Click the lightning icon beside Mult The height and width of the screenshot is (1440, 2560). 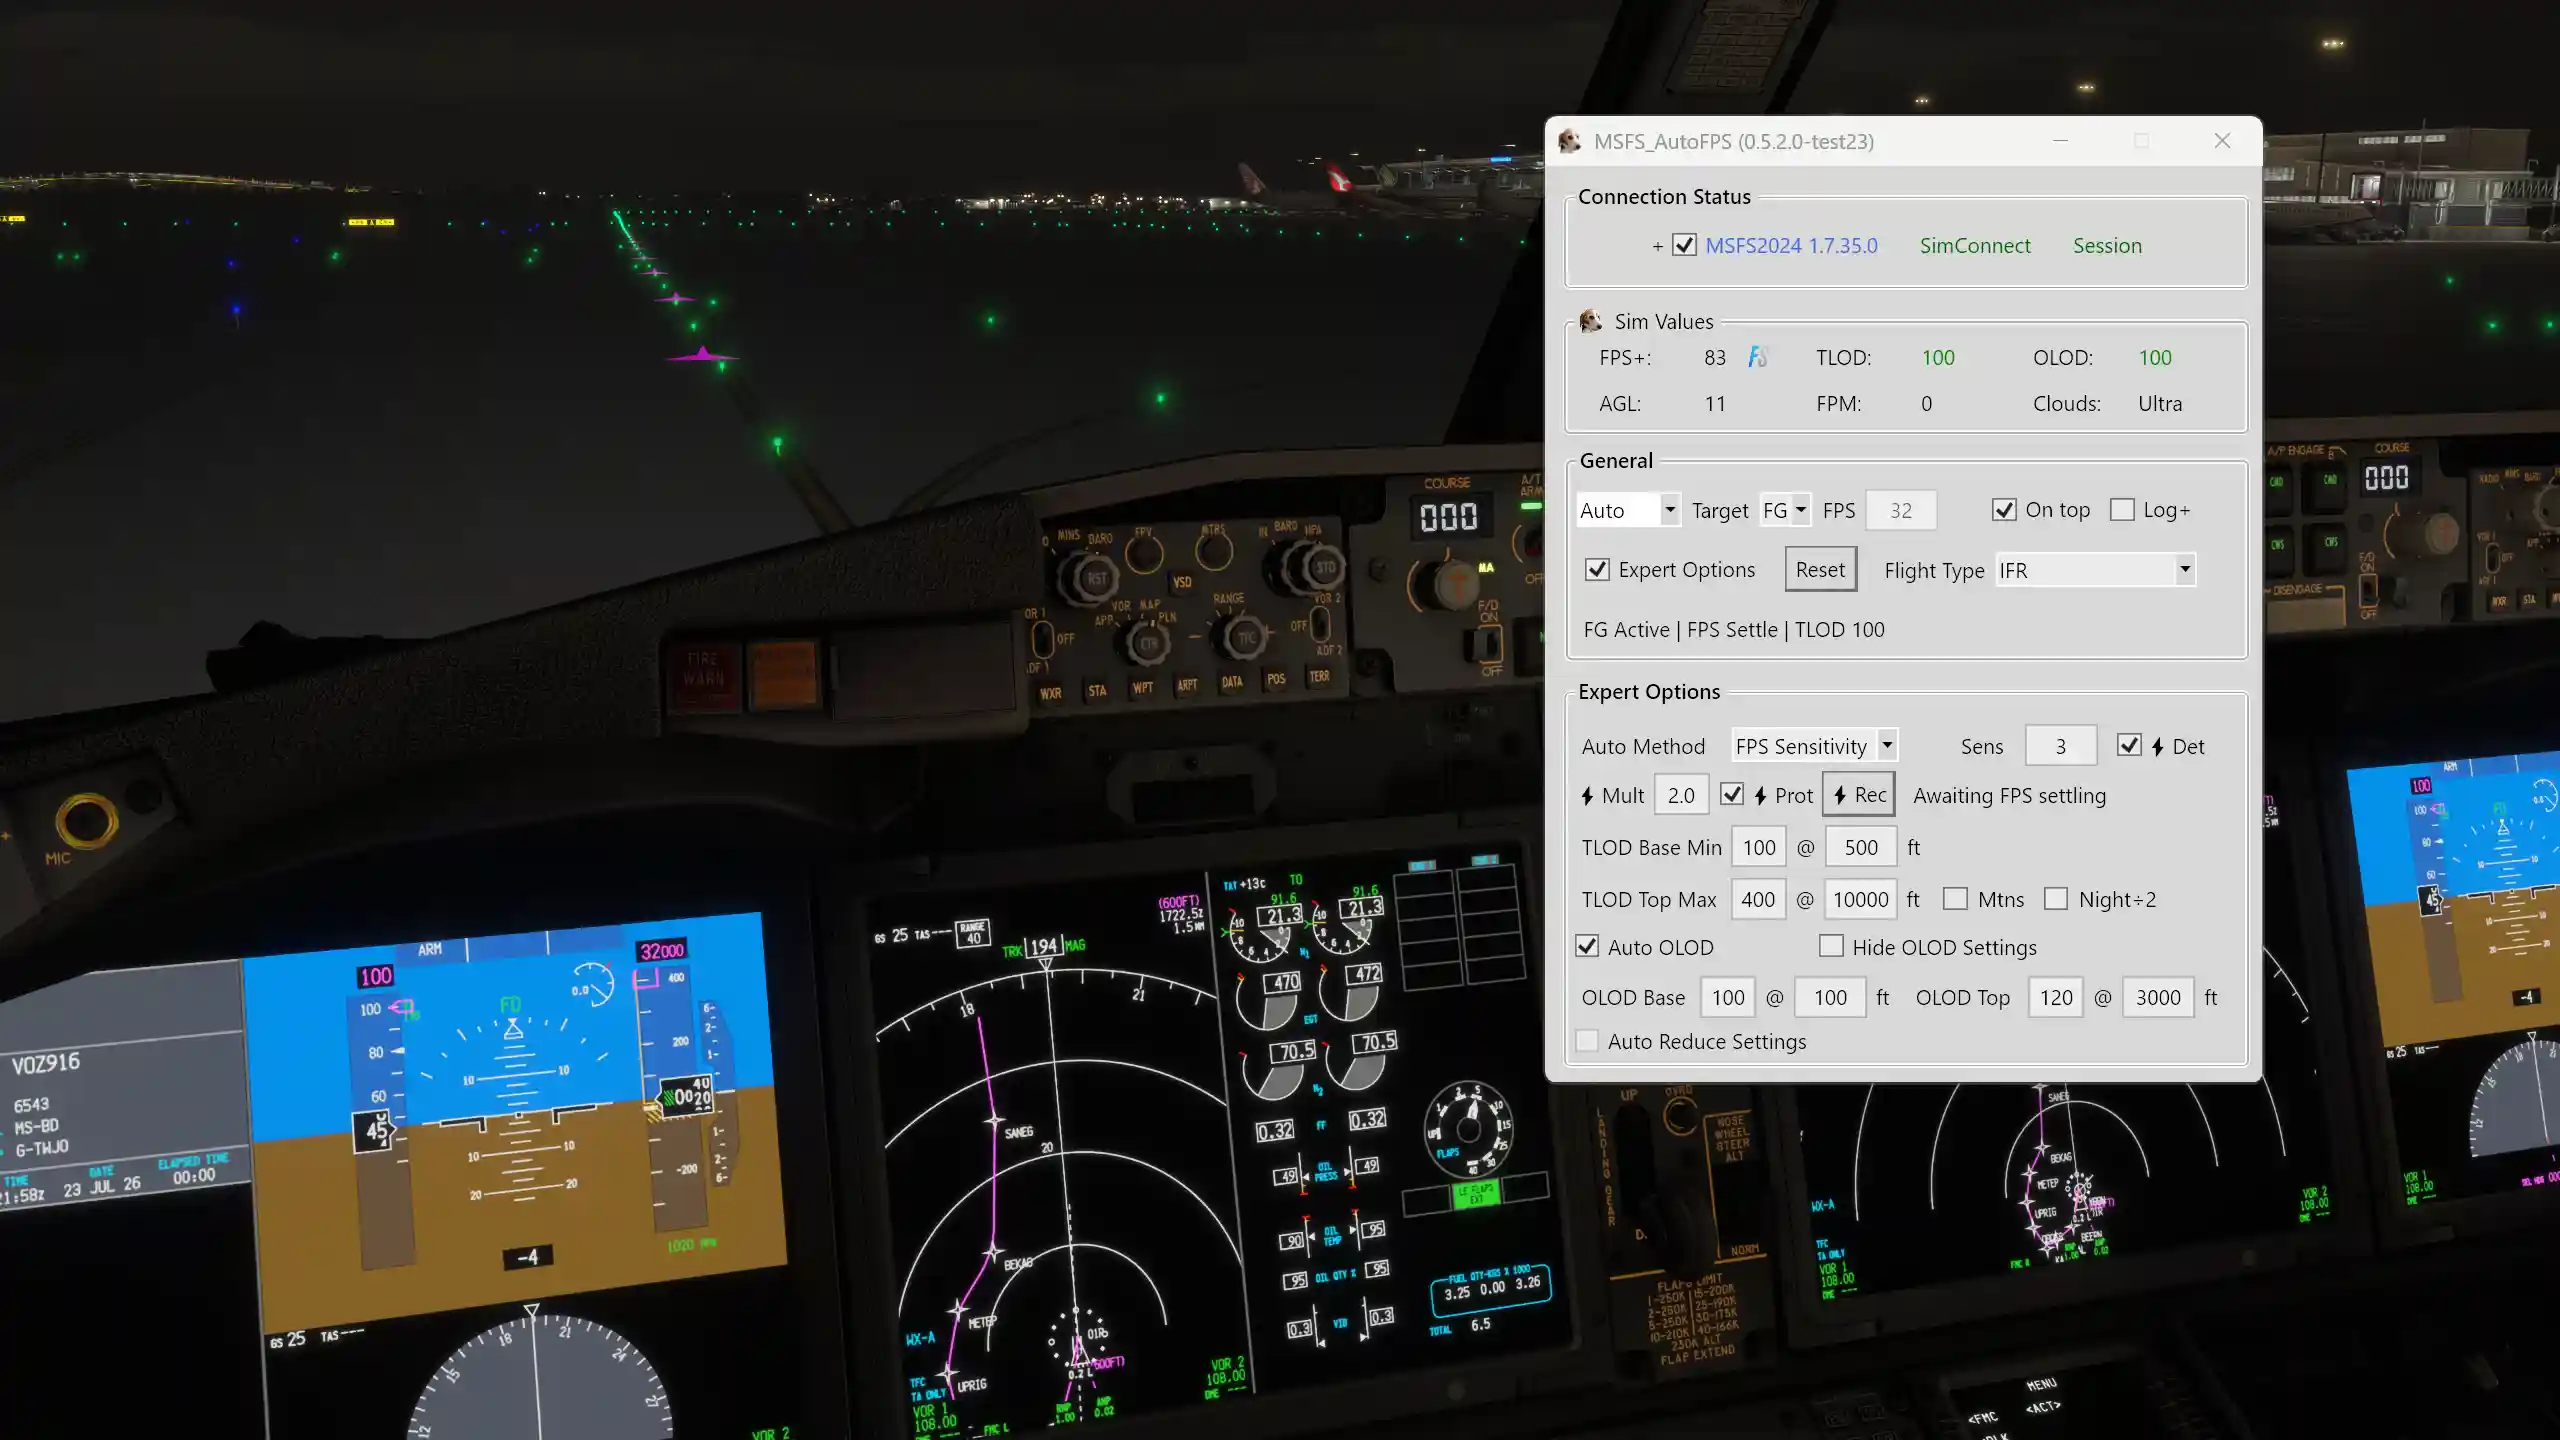1587,796
